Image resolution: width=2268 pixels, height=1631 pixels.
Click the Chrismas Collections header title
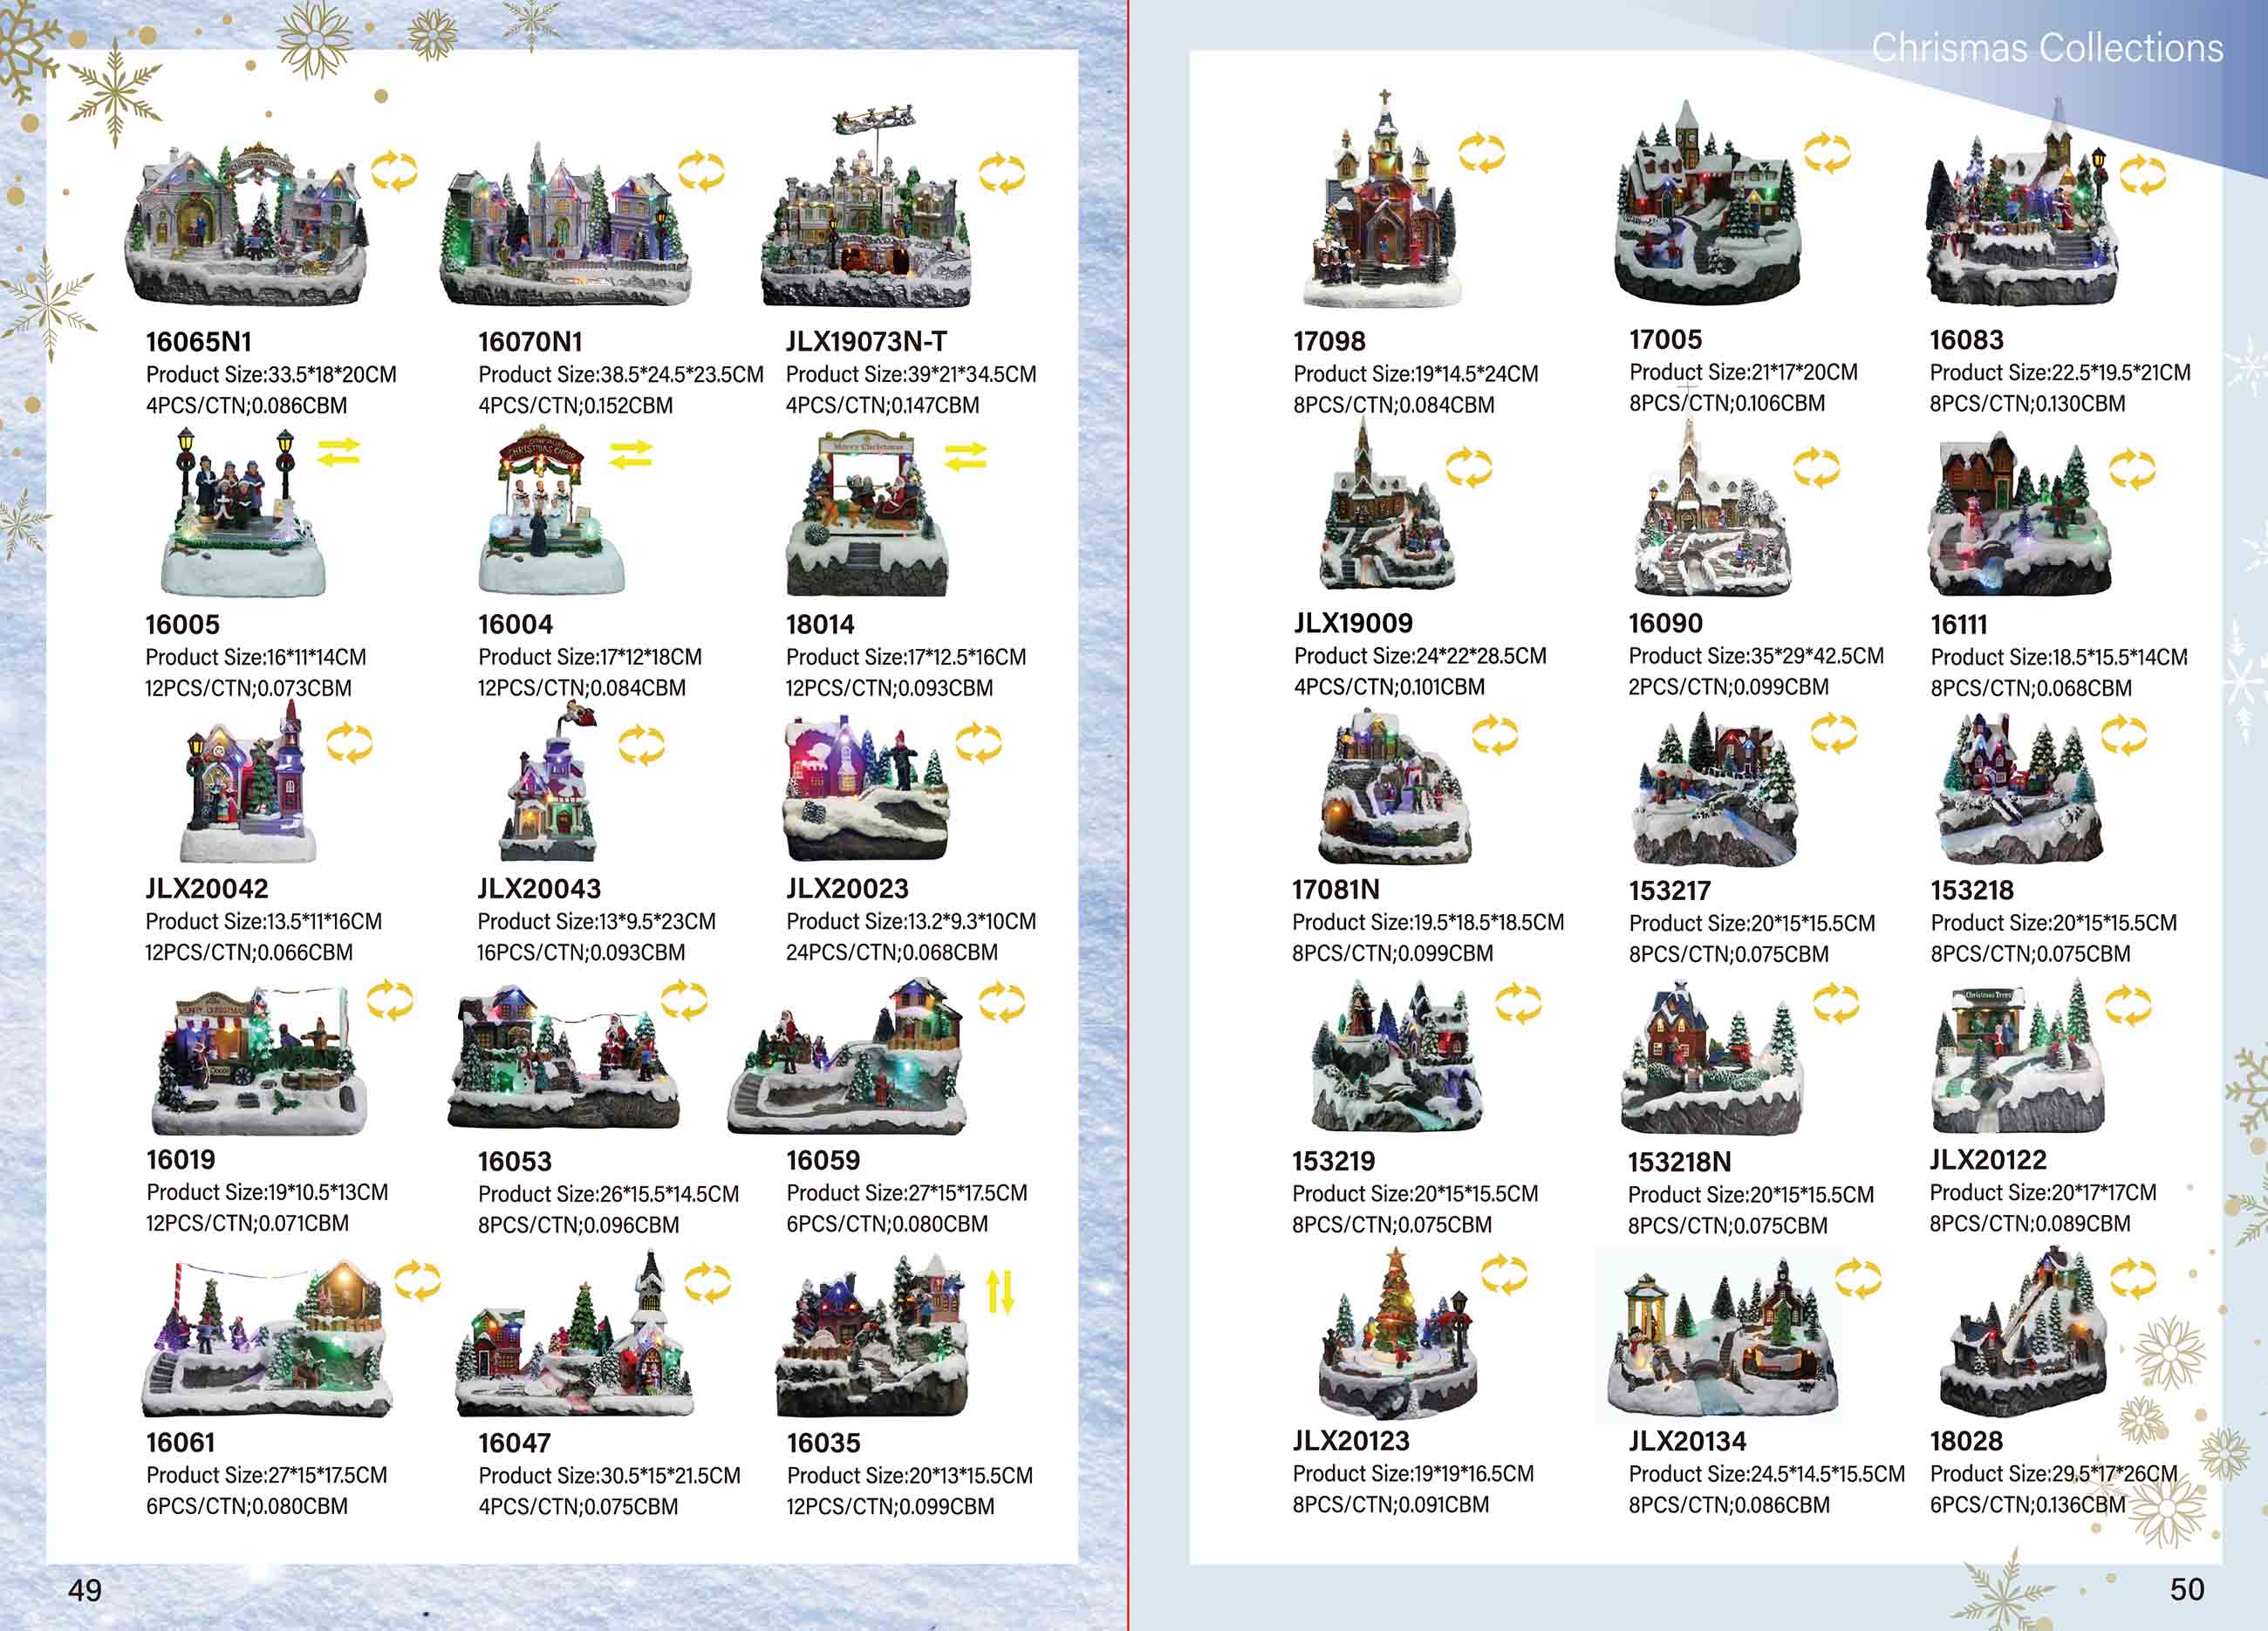[x=2047, y=48]
